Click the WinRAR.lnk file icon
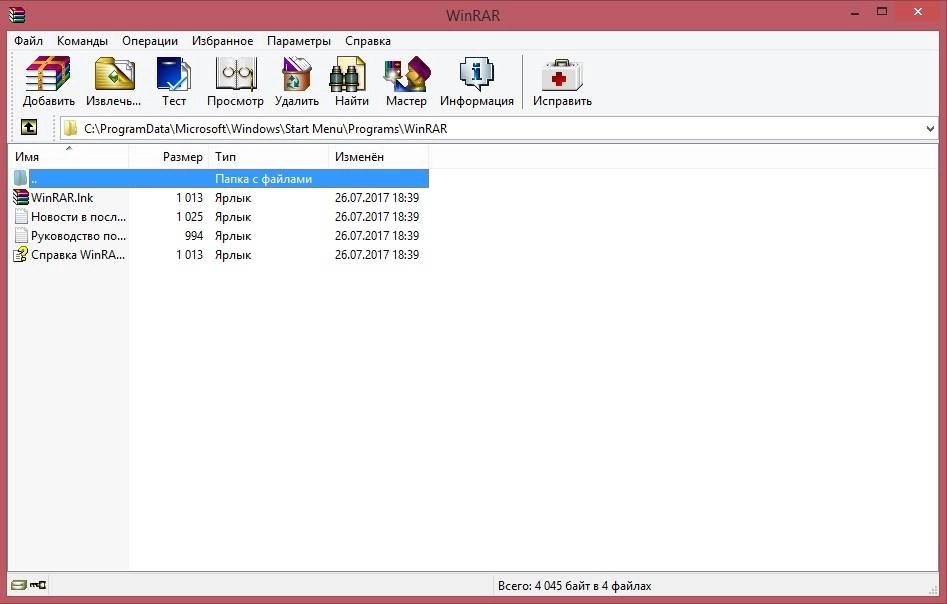Viewport: 947px width, 604px height. [x=21, y=198]
